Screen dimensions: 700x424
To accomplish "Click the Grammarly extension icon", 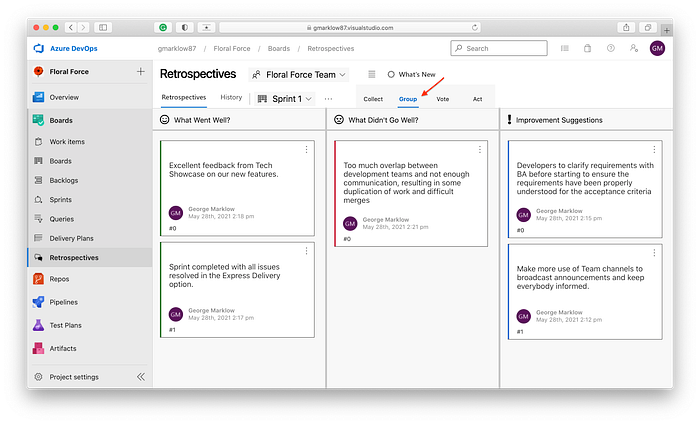I will [x=163, y=28].
